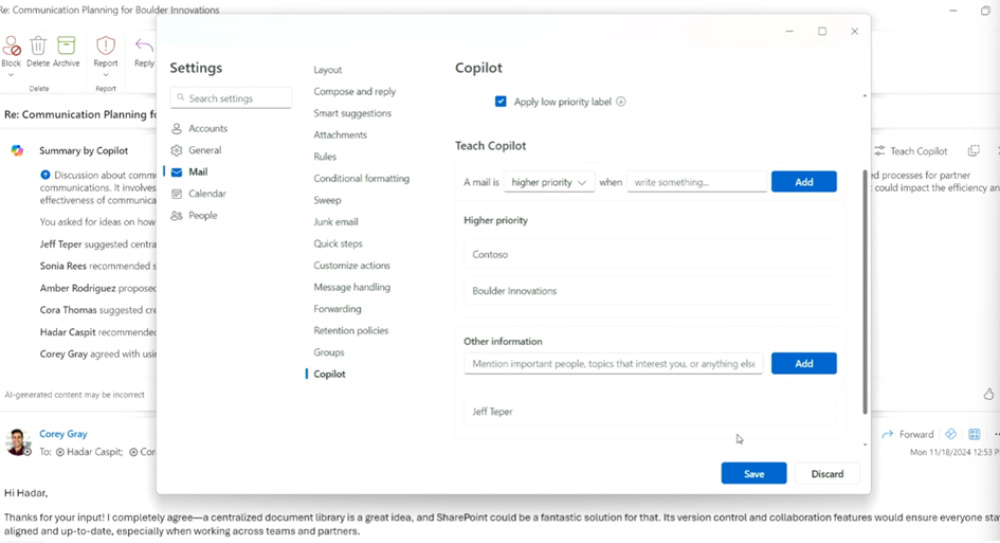Open Rules settings

(x=325, y=156)
